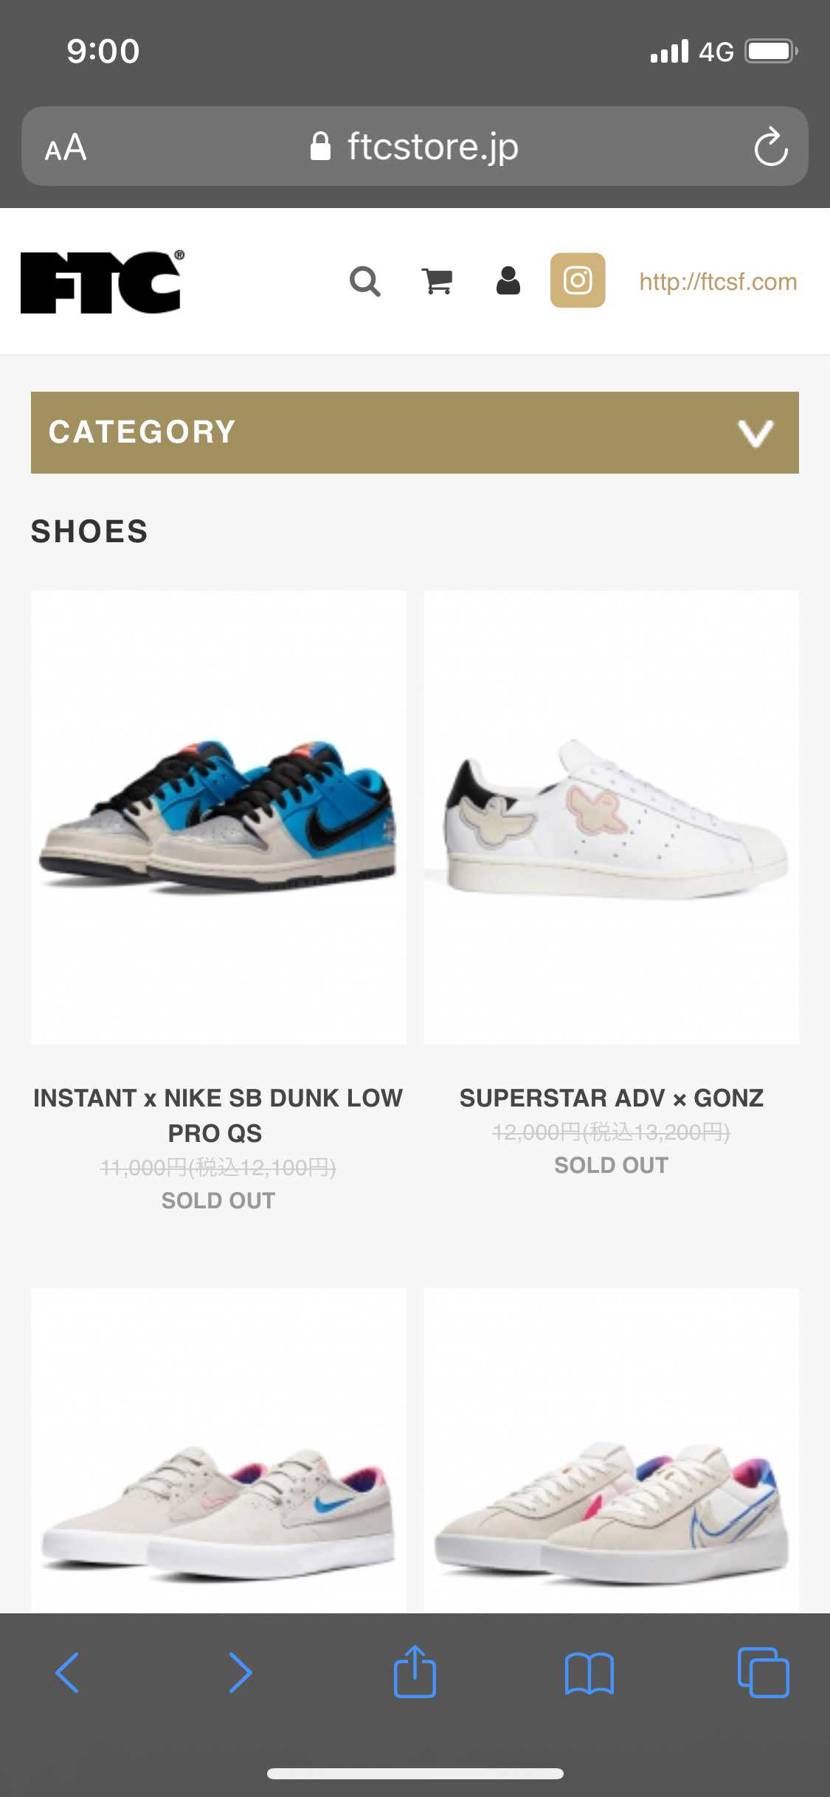Viewport: 830px width, 1797px height.
Task: Open the shopping cart icon
Action: pos(437,281)
